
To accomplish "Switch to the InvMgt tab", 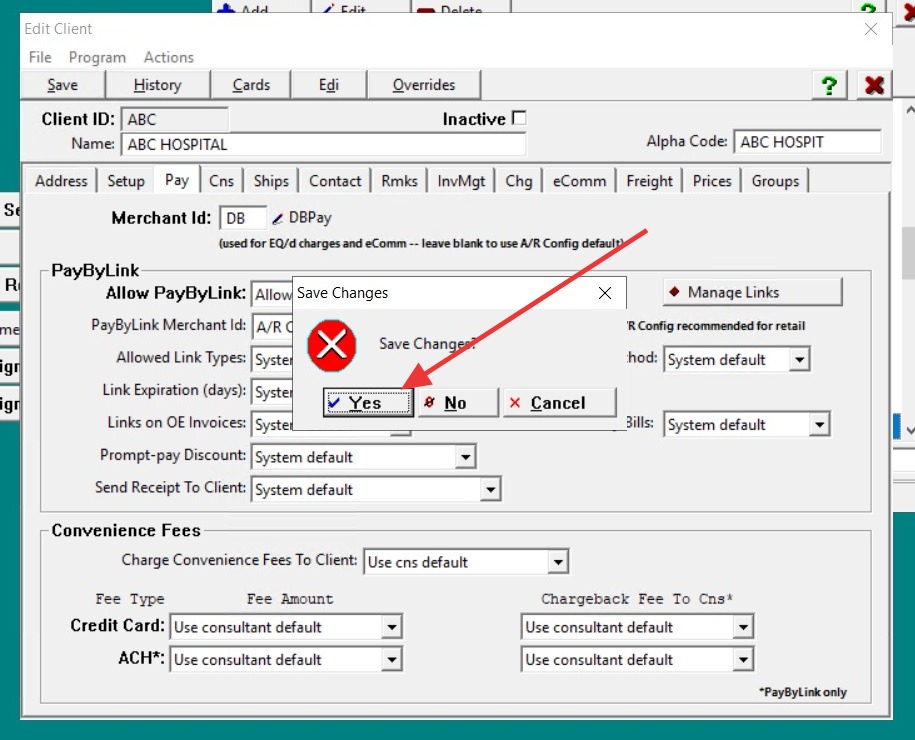I will pos(462,181).
